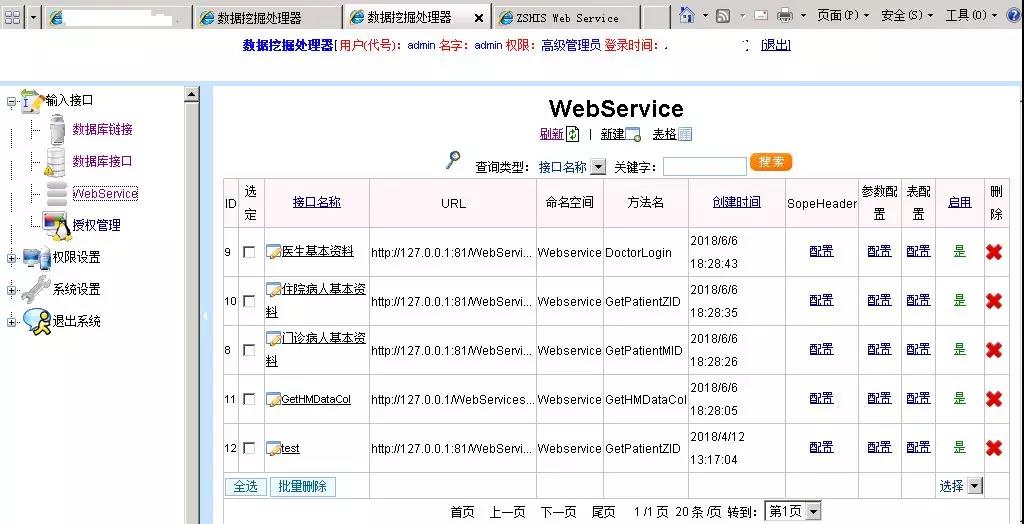Click the 全选 button
This screenshot has width=1024, height=524.
pos(246,487)
